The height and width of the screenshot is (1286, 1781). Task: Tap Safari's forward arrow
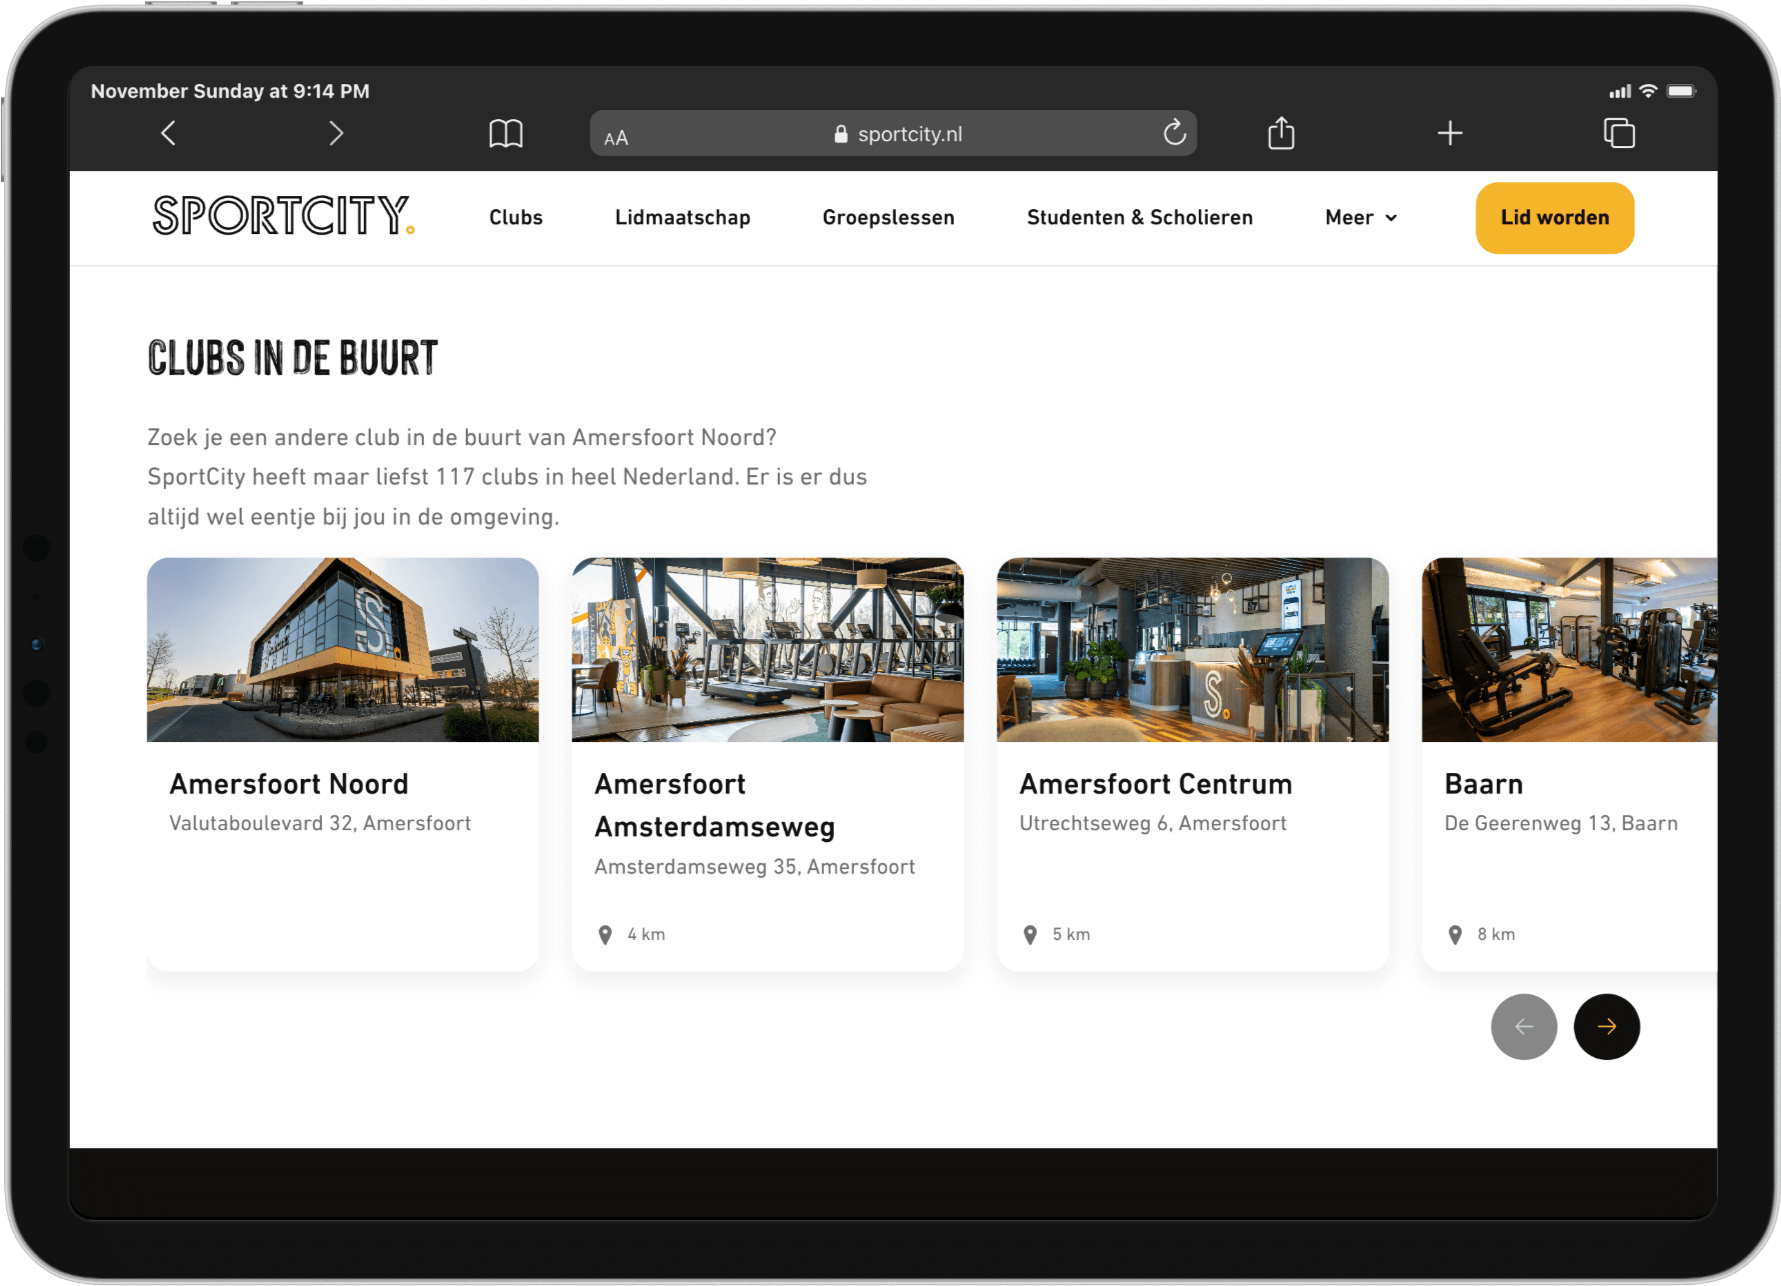336,133
